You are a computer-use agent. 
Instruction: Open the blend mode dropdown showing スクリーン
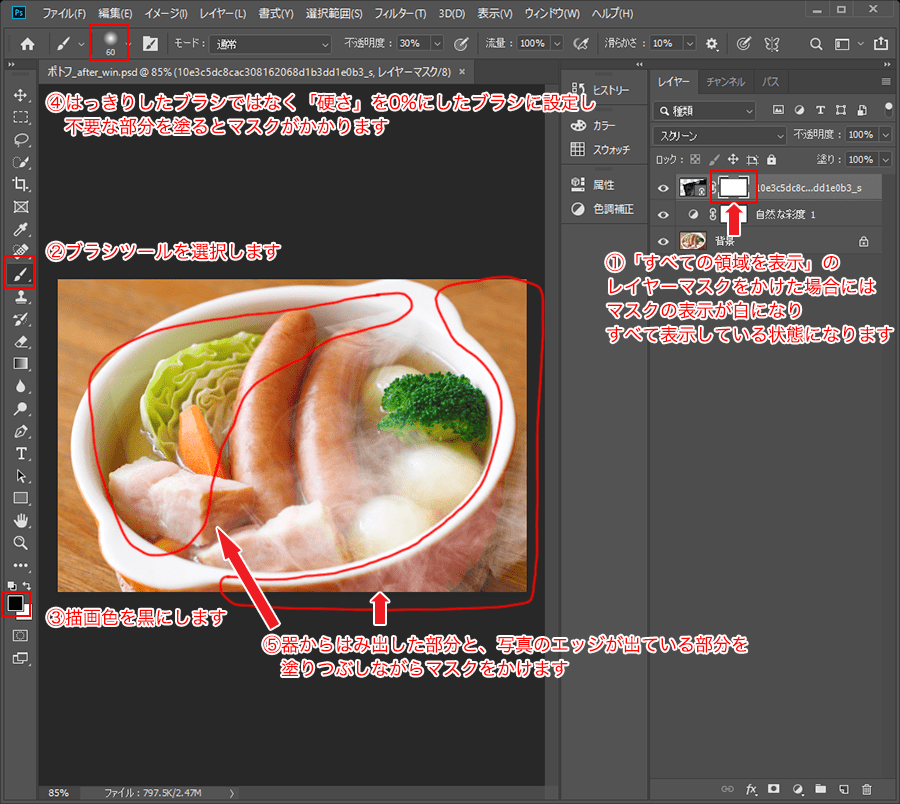coord(719,134)
